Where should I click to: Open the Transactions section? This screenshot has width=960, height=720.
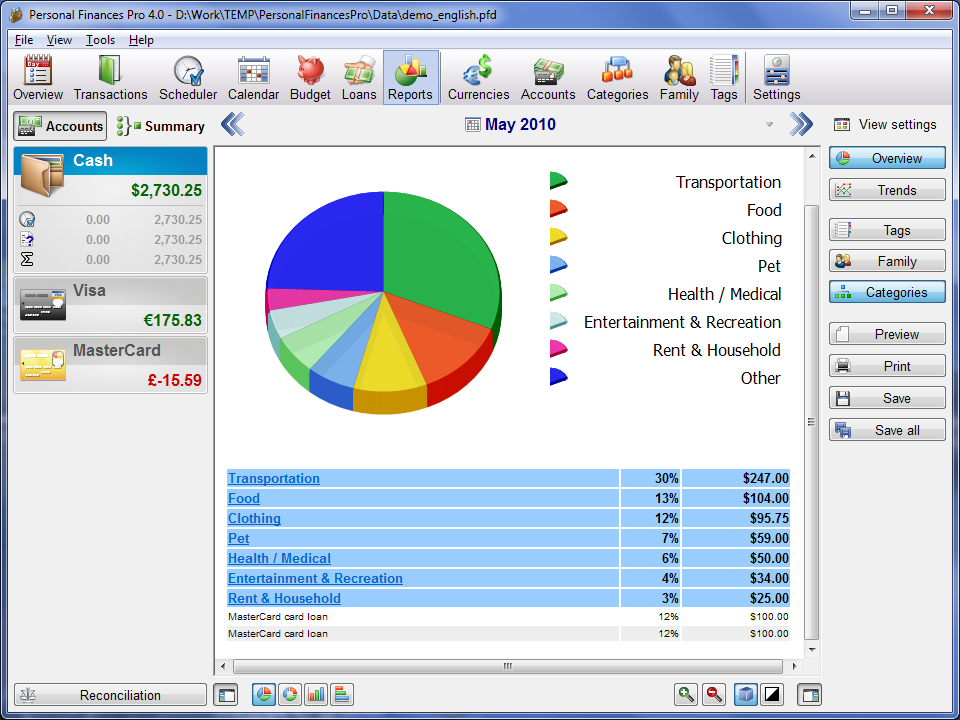[x=110, y=78]
